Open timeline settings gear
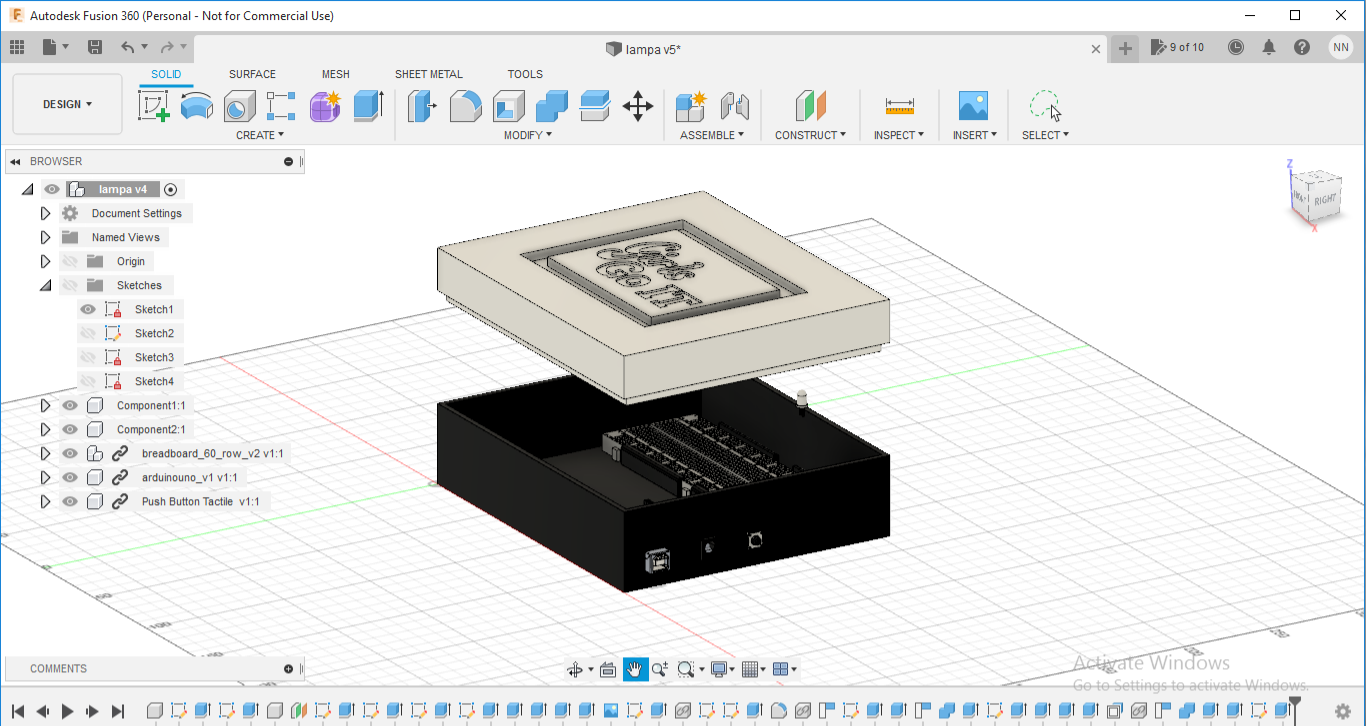 pos(1343,711)
